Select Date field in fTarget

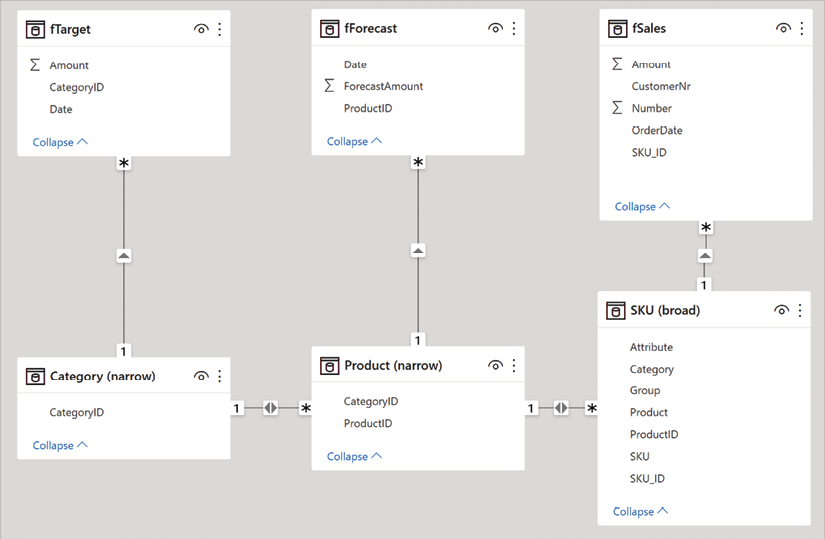coord(61,109)
